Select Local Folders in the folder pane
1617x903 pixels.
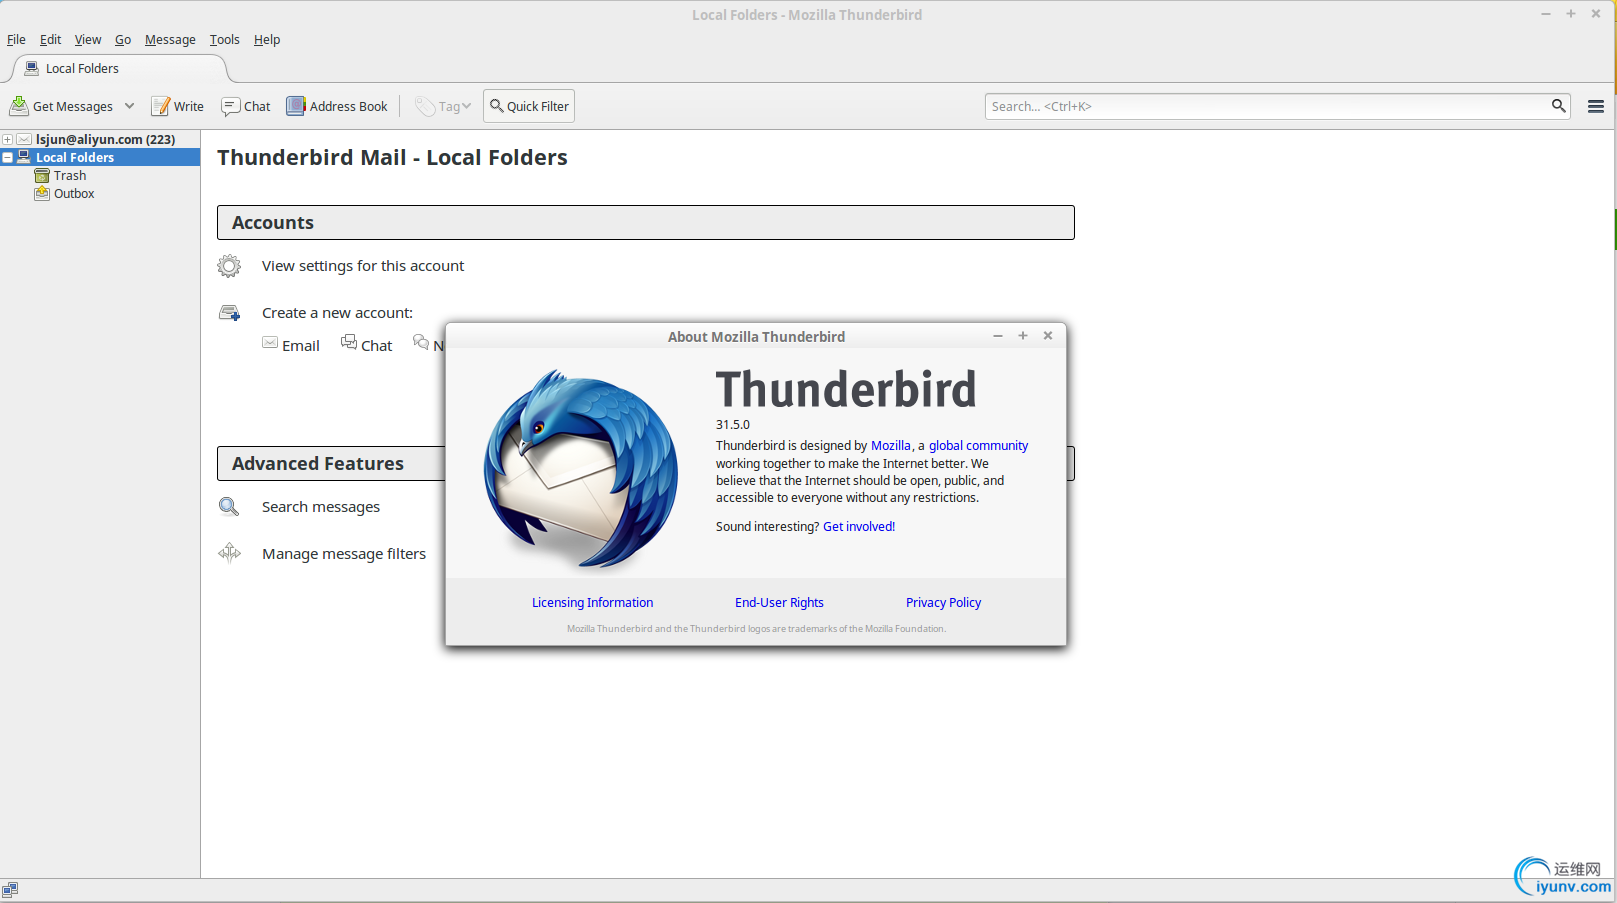click(x=75, y=158)
